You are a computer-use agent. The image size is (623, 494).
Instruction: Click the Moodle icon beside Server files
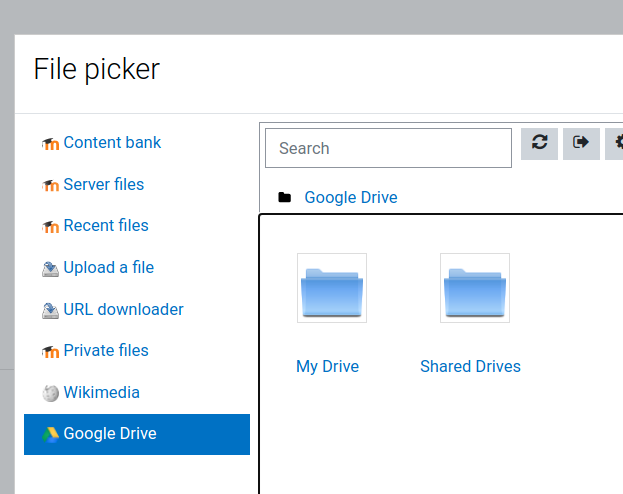tap(50, 185)
